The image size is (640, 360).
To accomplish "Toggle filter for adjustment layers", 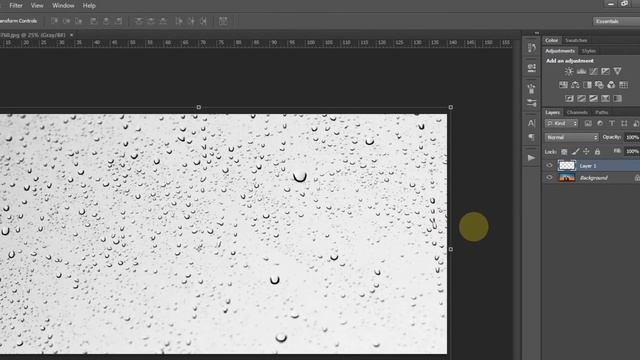I will (600, 123).
